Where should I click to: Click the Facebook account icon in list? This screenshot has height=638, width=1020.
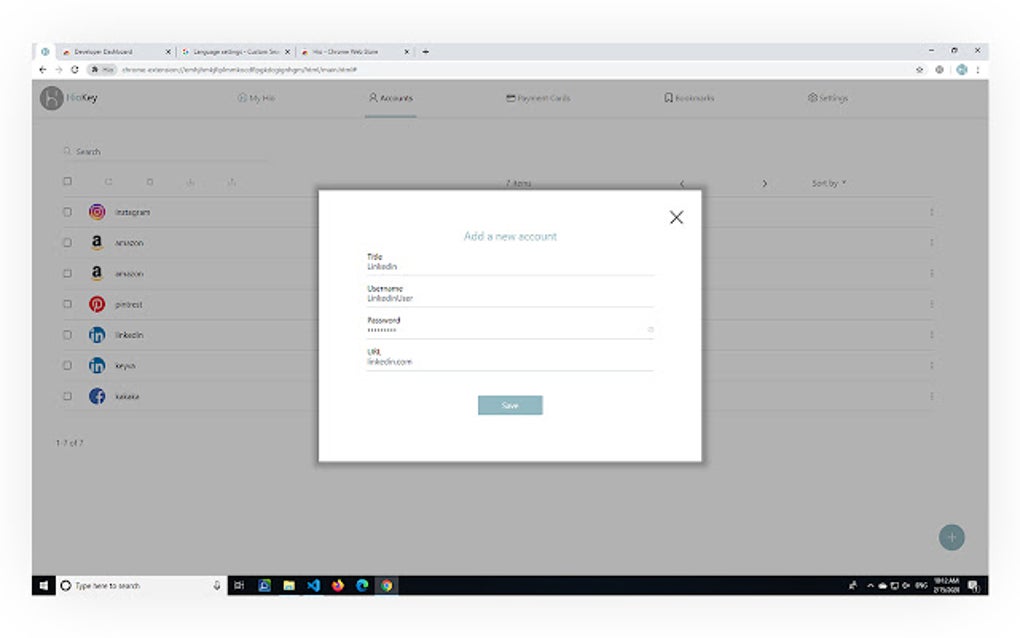(97, 396)
